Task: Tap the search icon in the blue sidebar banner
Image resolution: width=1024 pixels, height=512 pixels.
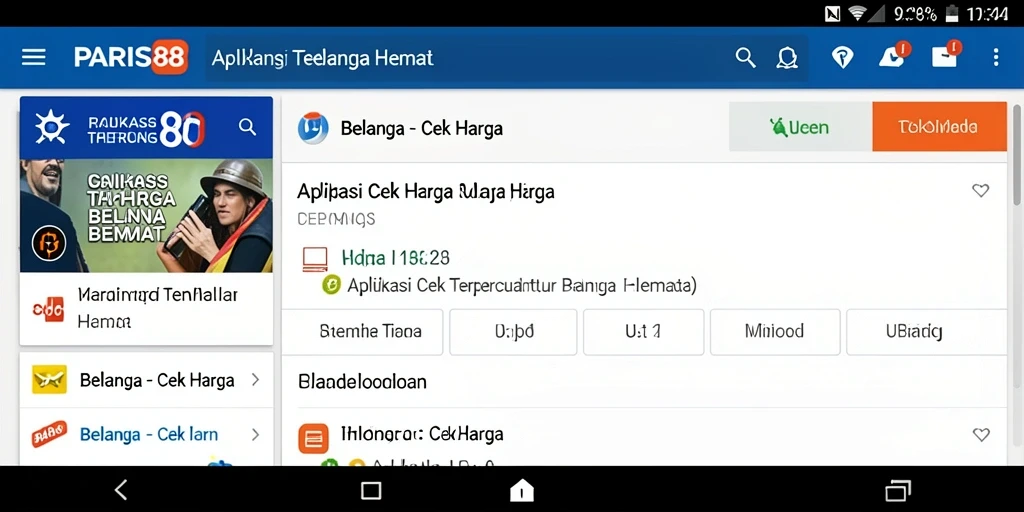Action: (248, 127)
